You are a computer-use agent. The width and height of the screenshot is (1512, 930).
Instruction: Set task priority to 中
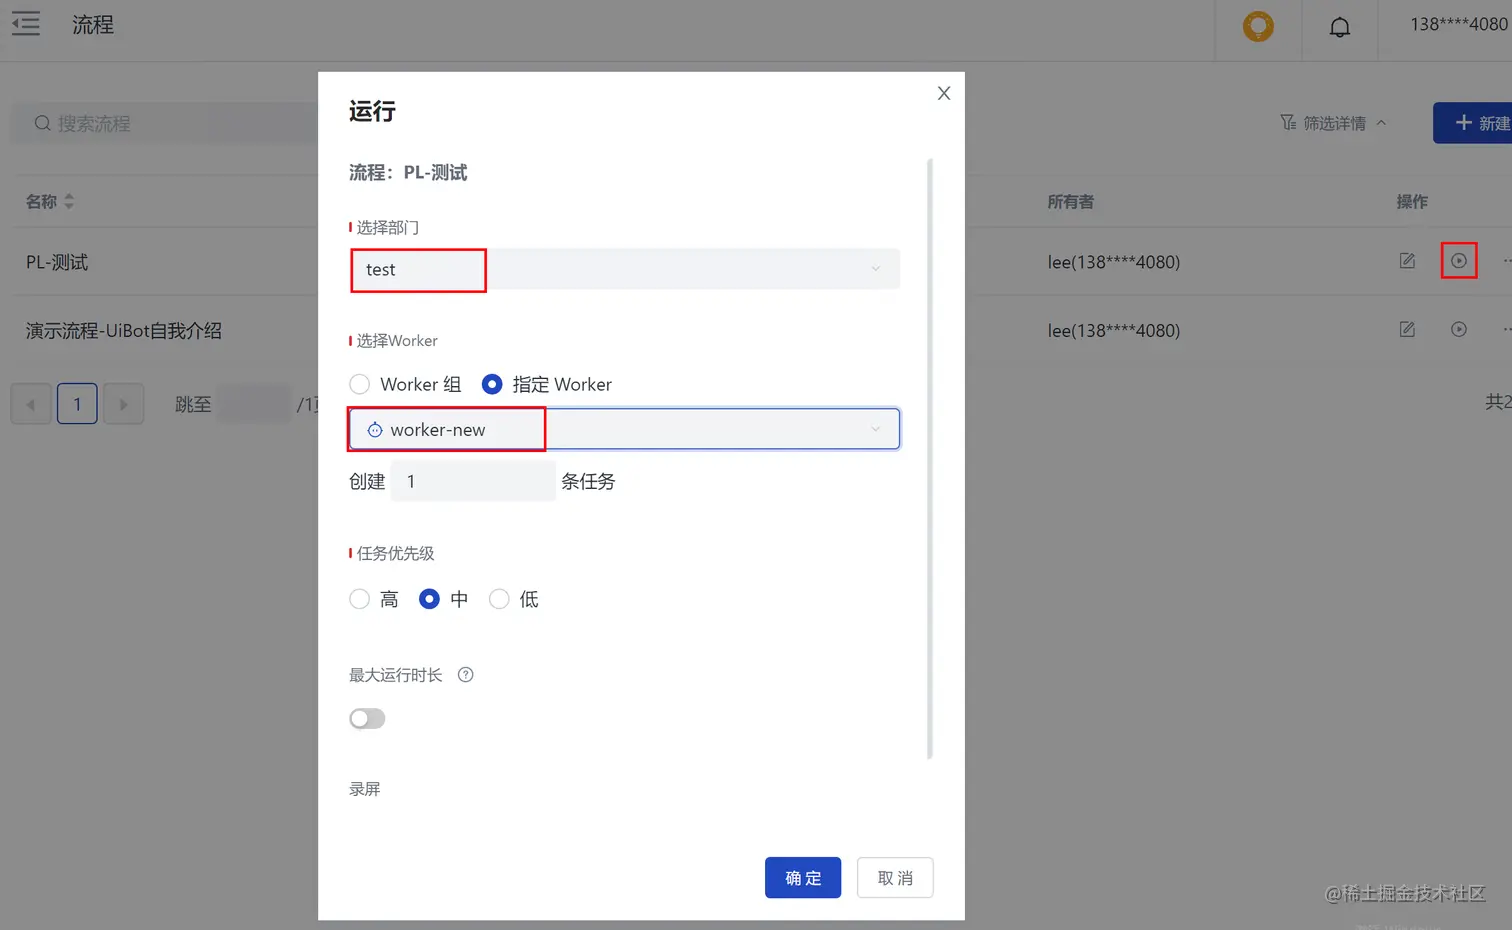429,599
